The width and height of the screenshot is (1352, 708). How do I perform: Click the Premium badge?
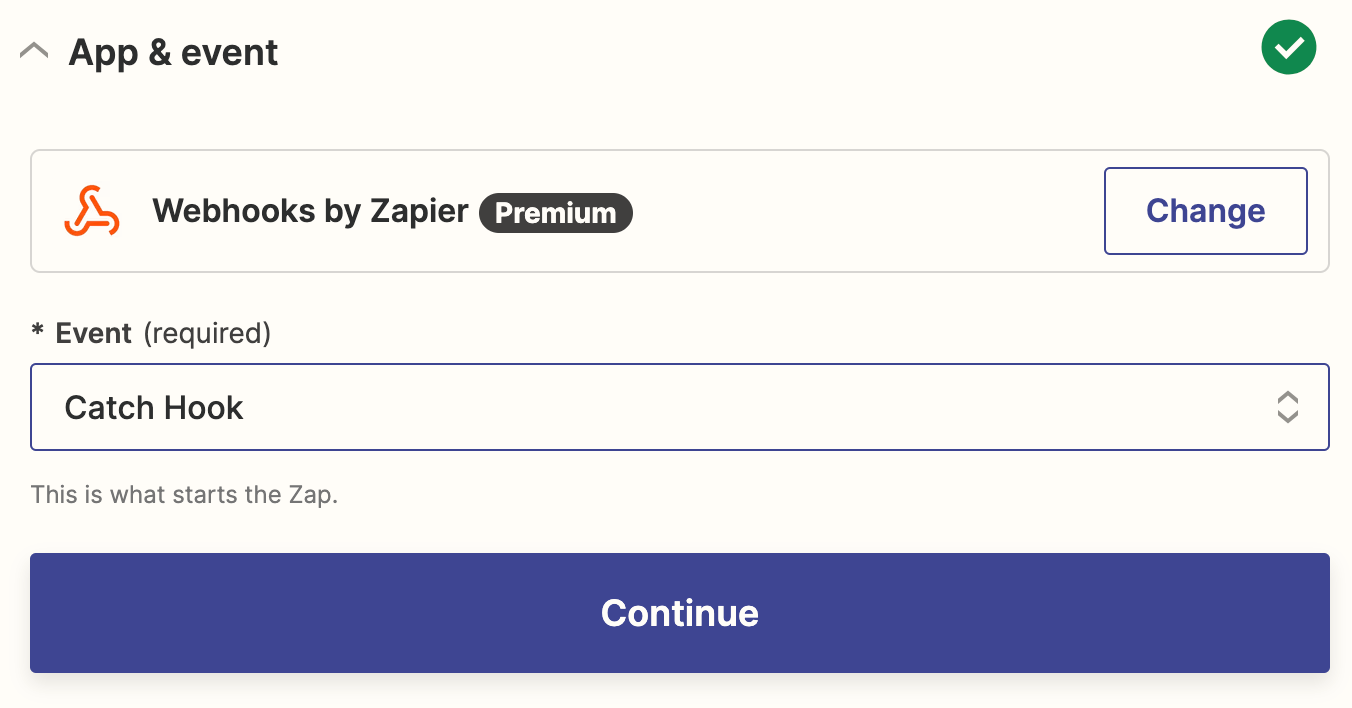click(555, 212)
